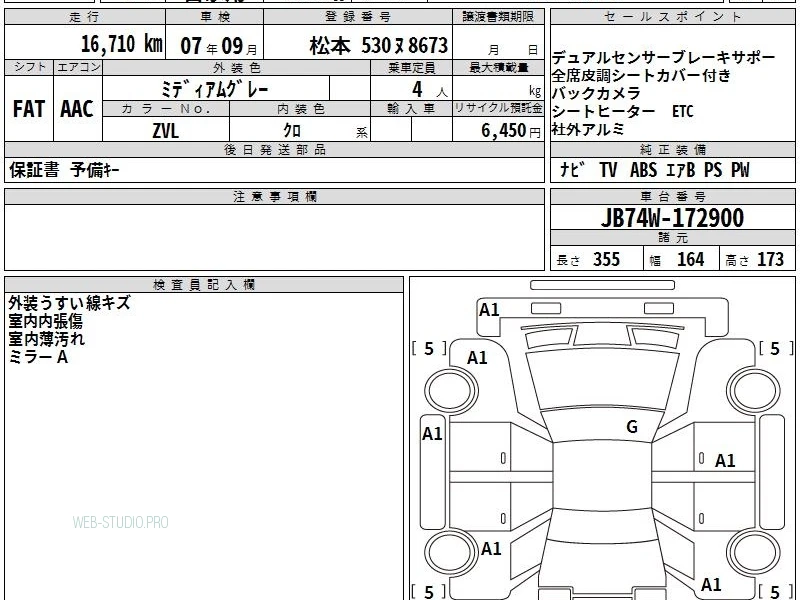Image resolution: width=800 pixels, height=600 pixels.
Task: Select the mileage value 16,710 km
Action: tap(121, 44)
